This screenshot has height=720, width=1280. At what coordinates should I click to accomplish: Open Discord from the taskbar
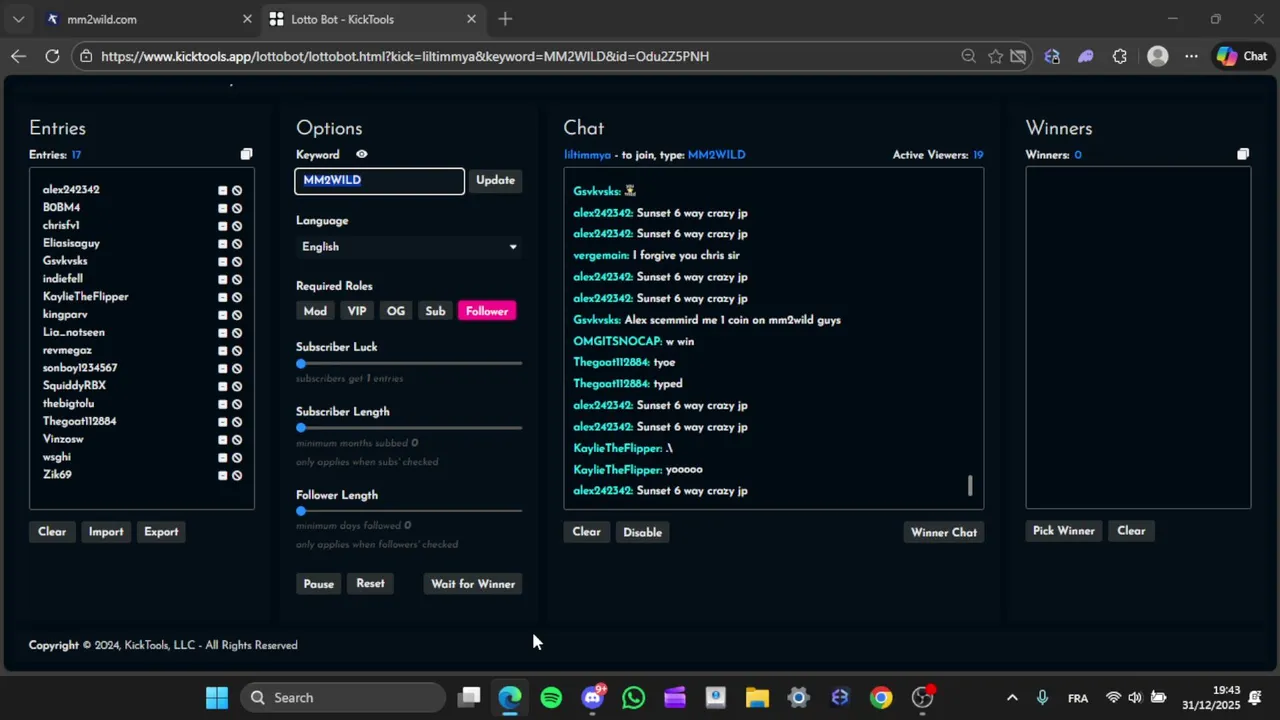593,697
